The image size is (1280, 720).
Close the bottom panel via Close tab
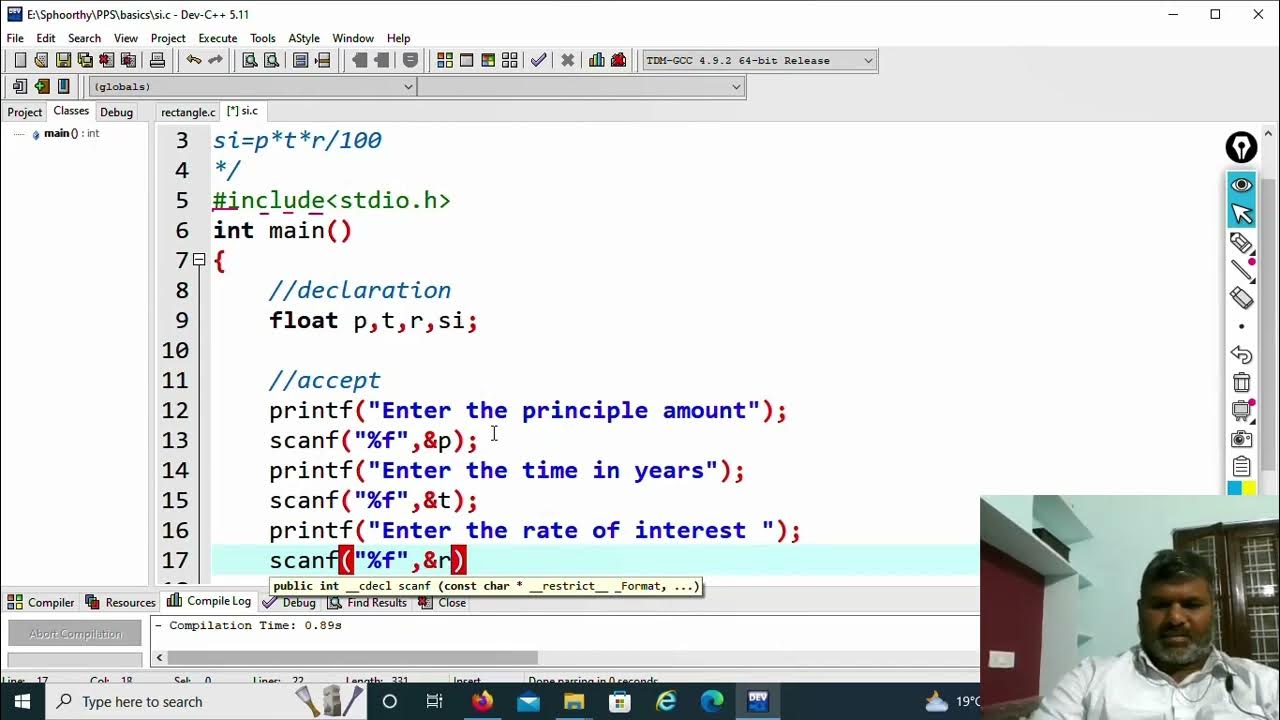point(442,602)
